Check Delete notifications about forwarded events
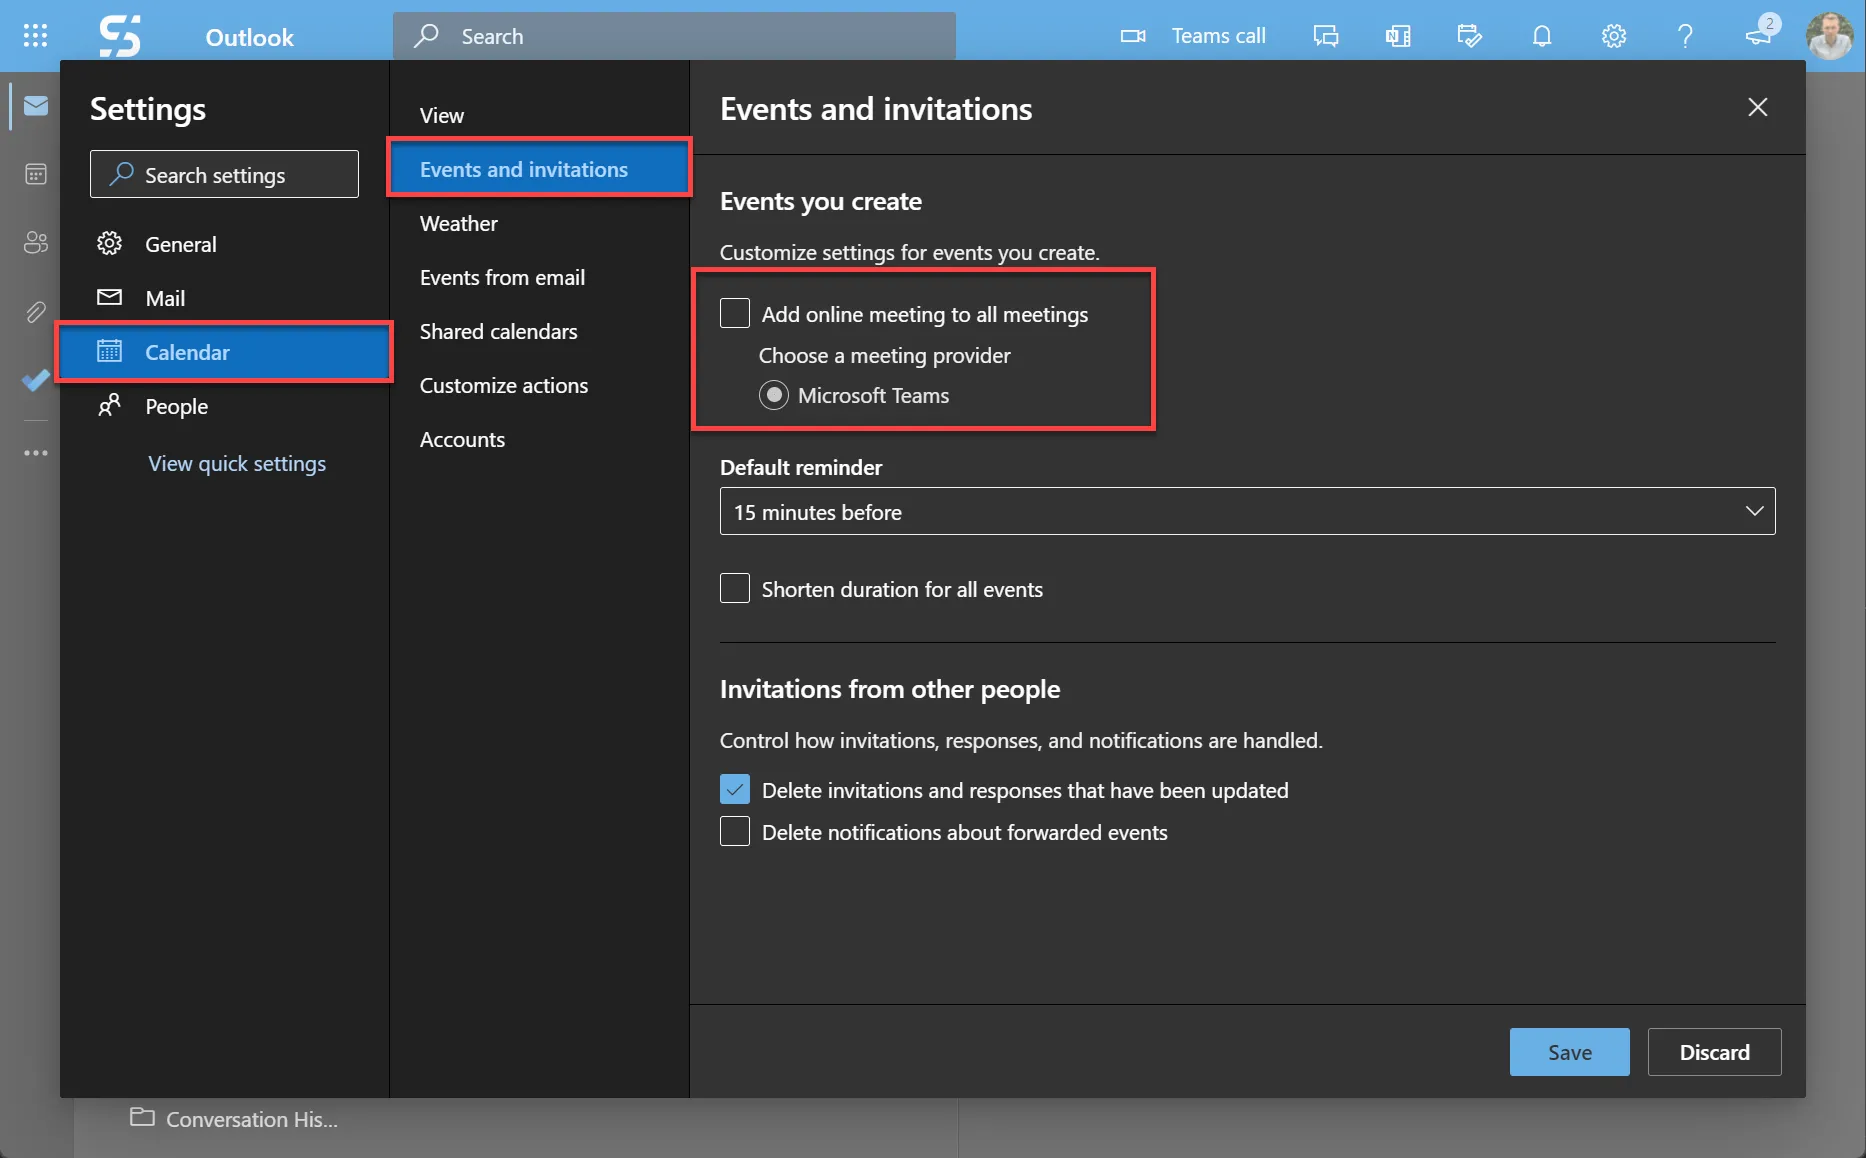The height and width of the screenshot is (1158, 1866). pos(735,831)
